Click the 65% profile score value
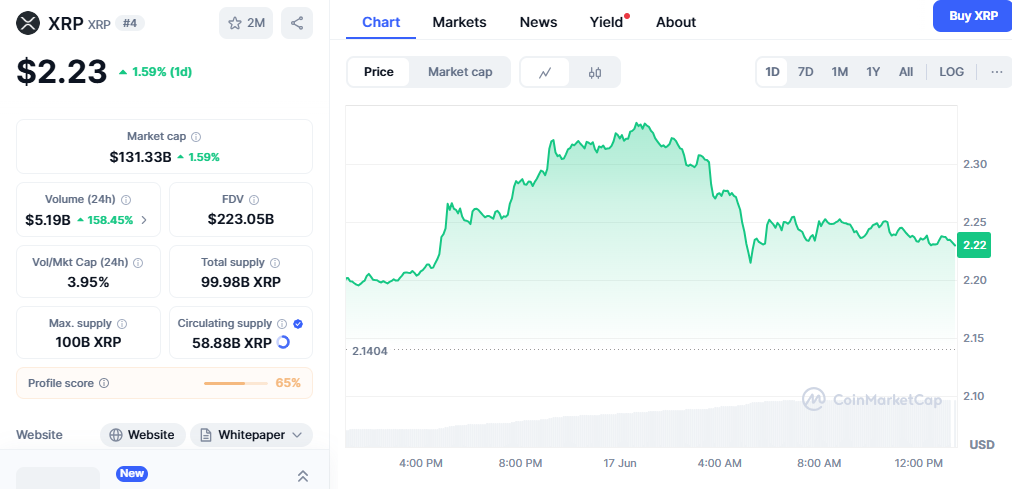The width and height of the screenshot is (1012, 489). 288,383
